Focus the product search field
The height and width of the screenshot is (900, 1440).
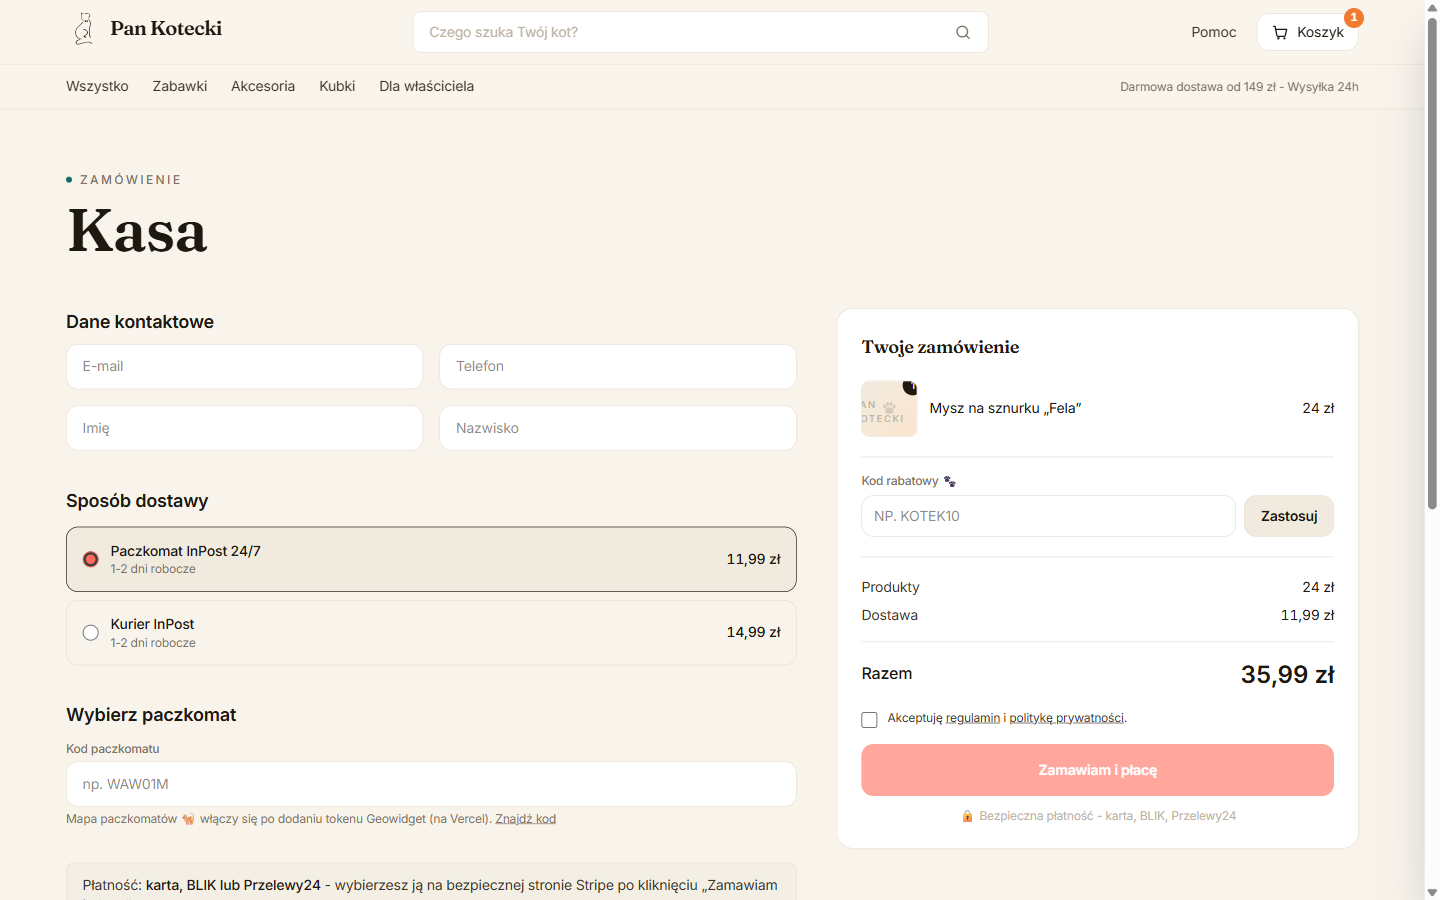(700, 32)
